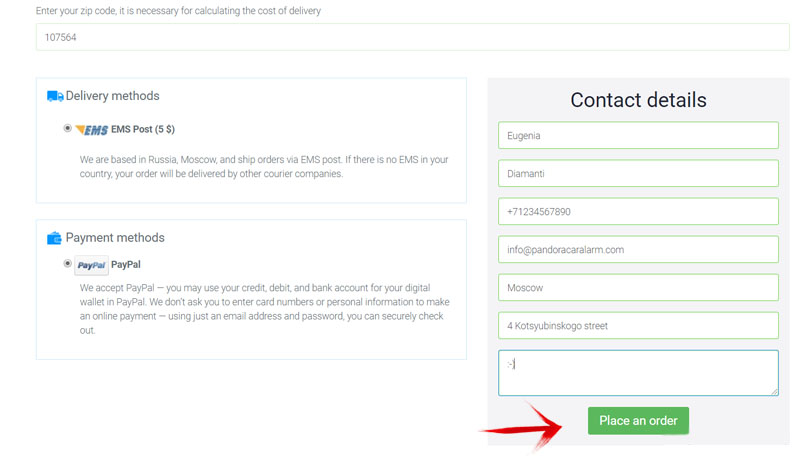Click the address field 4 Kotsyubinskogo street

click(638, 325)
